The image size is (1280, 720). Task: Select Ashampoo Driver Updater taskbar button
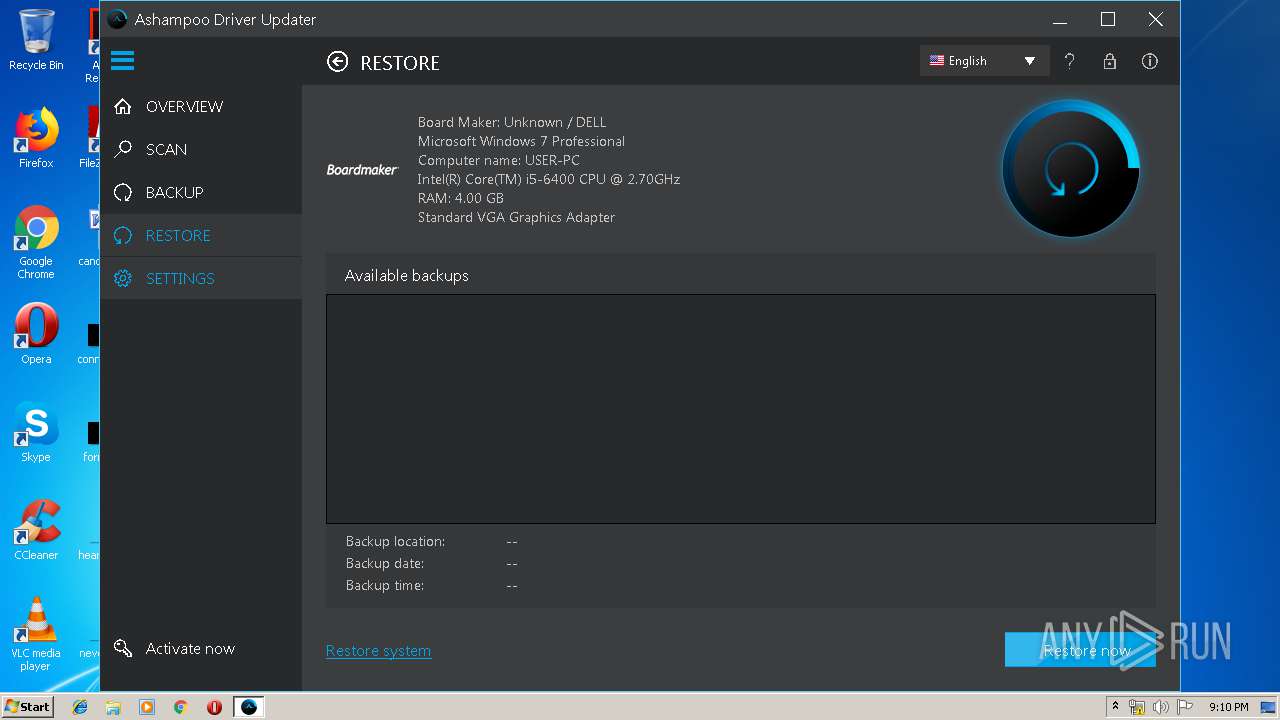[249, 707]
